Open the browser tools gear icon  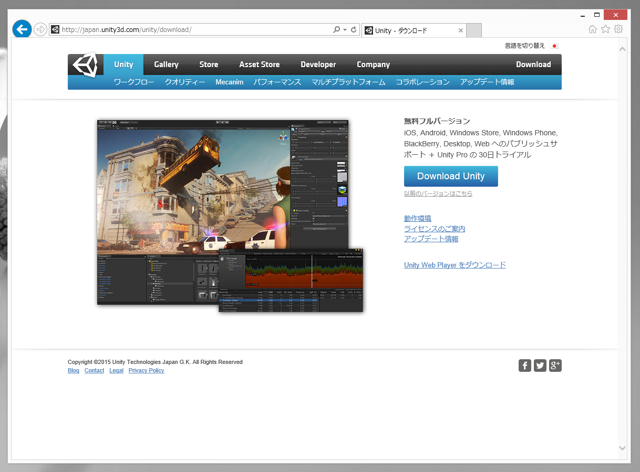click(x=618, y=29)
